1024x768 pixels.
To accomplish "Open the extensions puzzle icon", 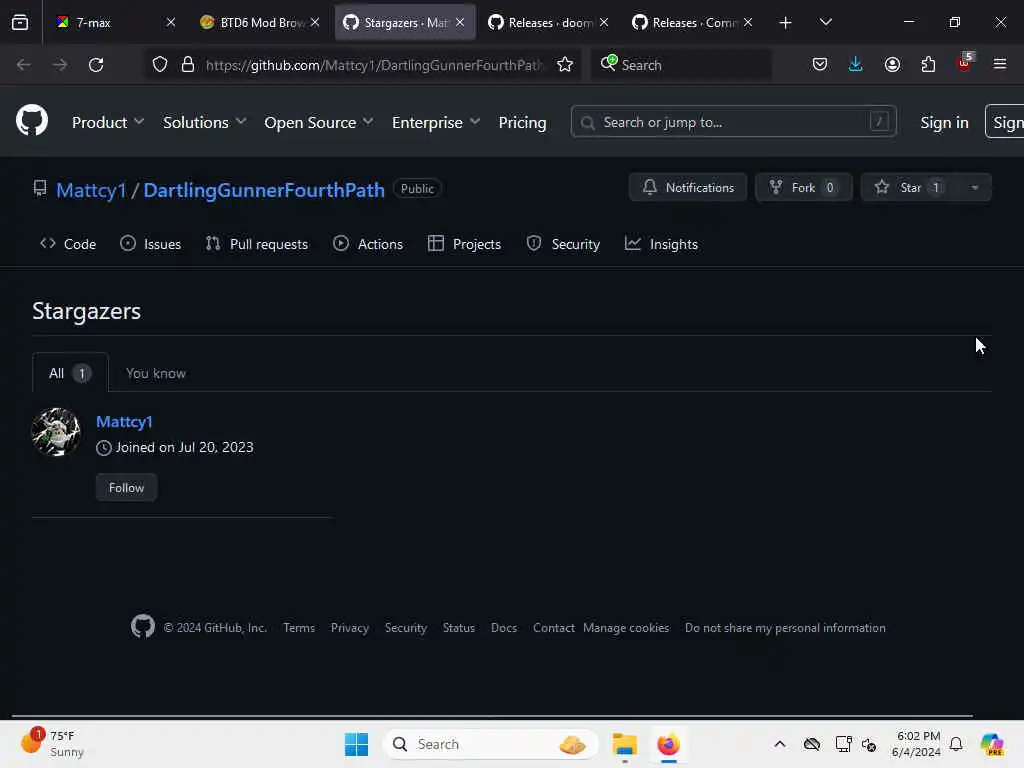I will pos(928,64).
